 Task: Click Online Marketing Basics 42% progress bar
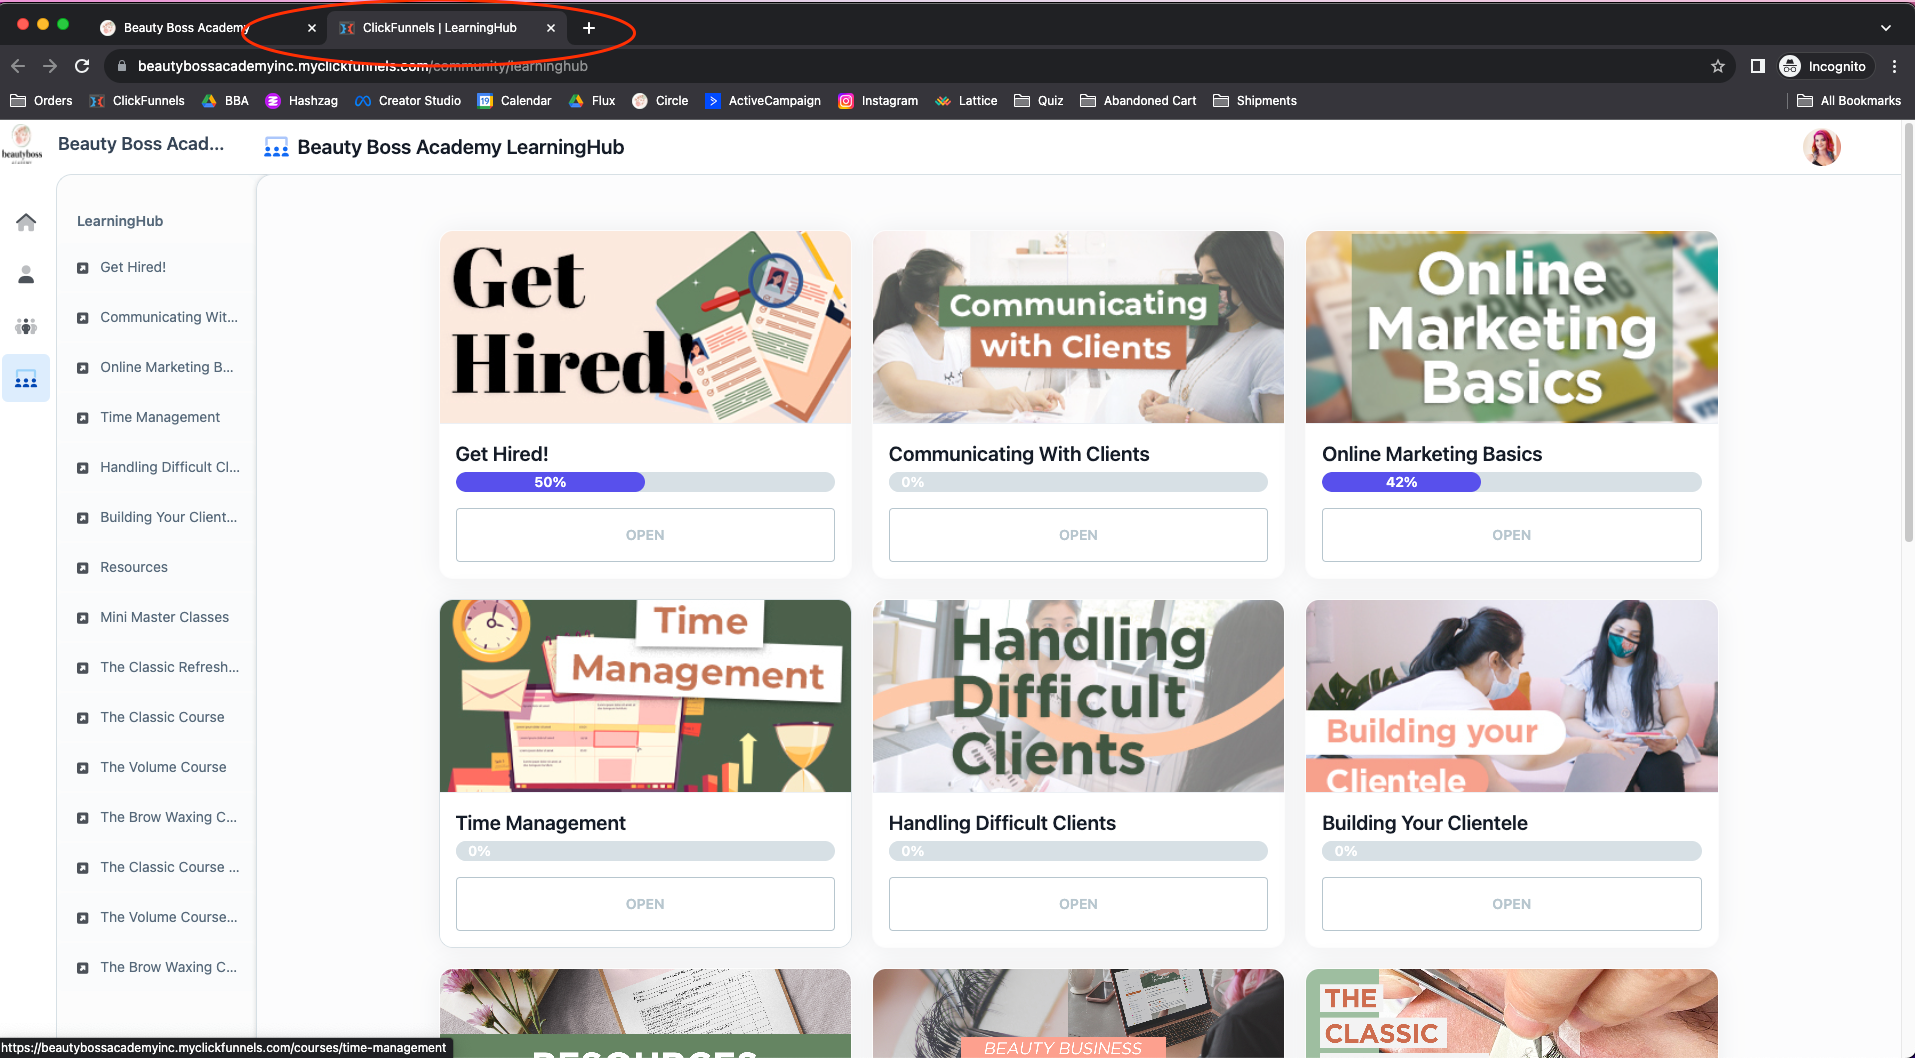[1511, 482]
